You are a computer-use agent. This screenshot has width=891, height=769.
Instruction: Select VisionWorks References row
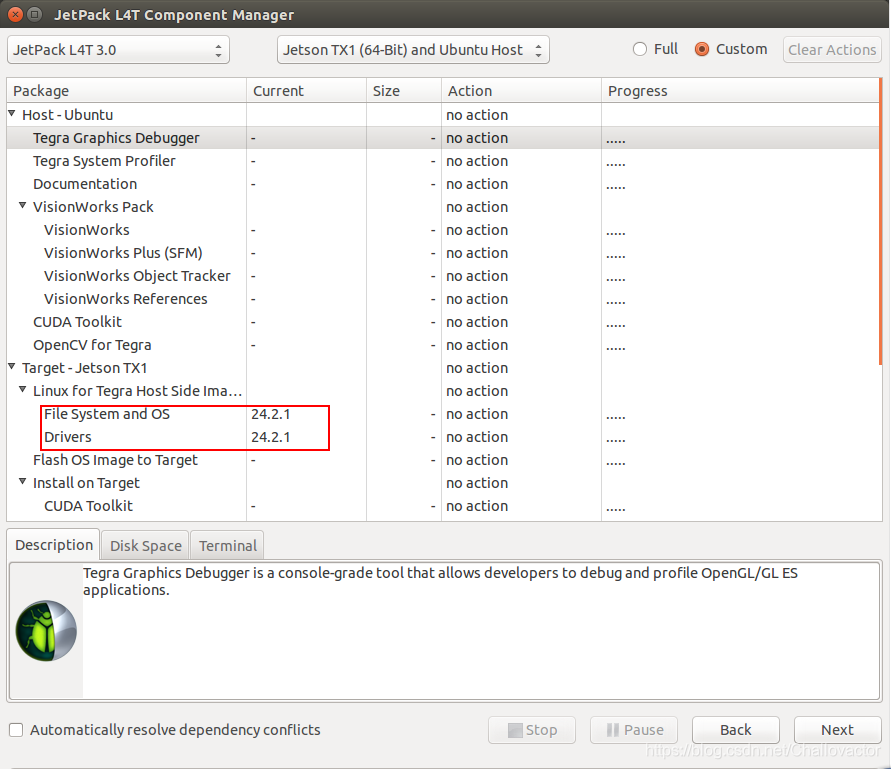click(443, 299)
